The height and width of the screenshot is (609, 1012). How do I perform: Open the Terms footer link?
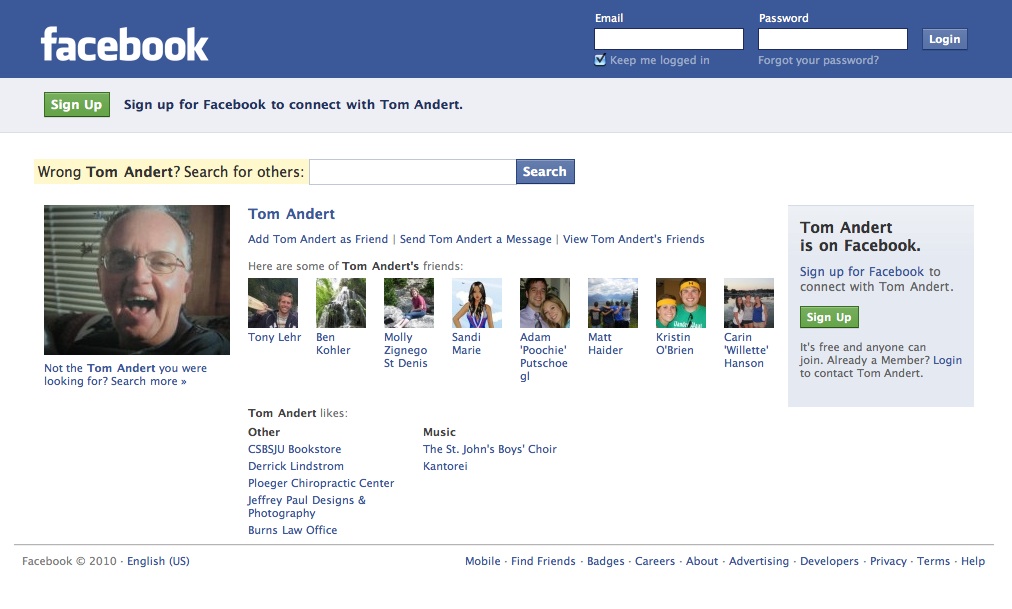coord(934,561)
